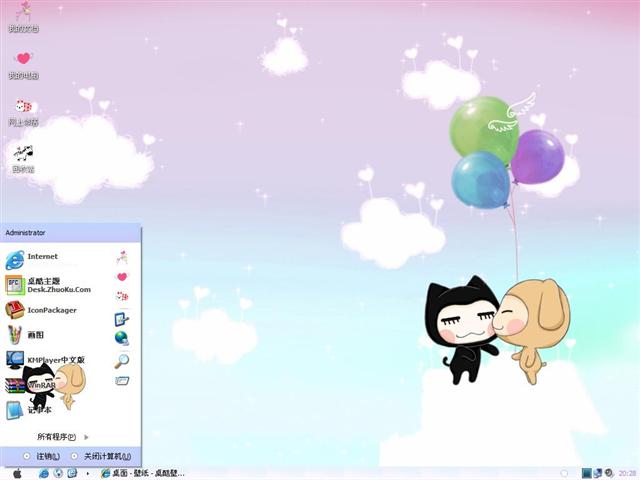Open pink heart icon in Start menu right column
The width and height of the screenshot is (640, 480).
coord(122,277)
